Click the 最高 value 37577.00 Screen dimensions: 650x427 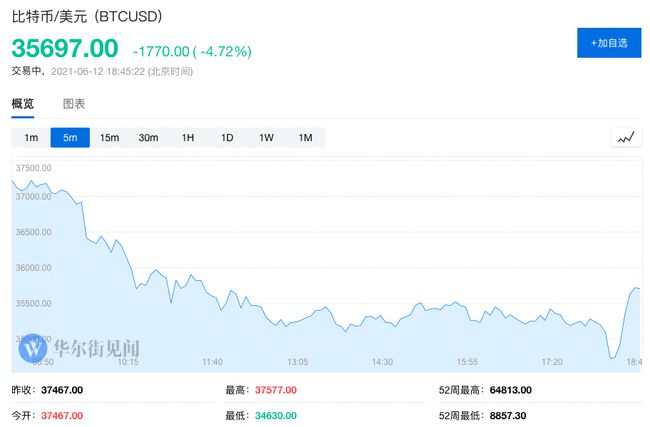(x=276, y=390)
